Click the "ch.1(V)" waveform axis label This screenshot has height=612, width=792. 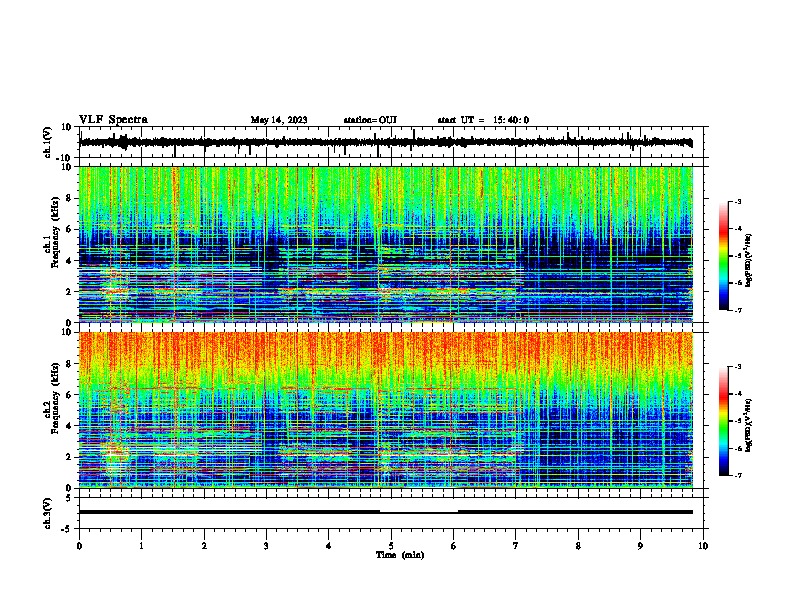tap(48, 142)
